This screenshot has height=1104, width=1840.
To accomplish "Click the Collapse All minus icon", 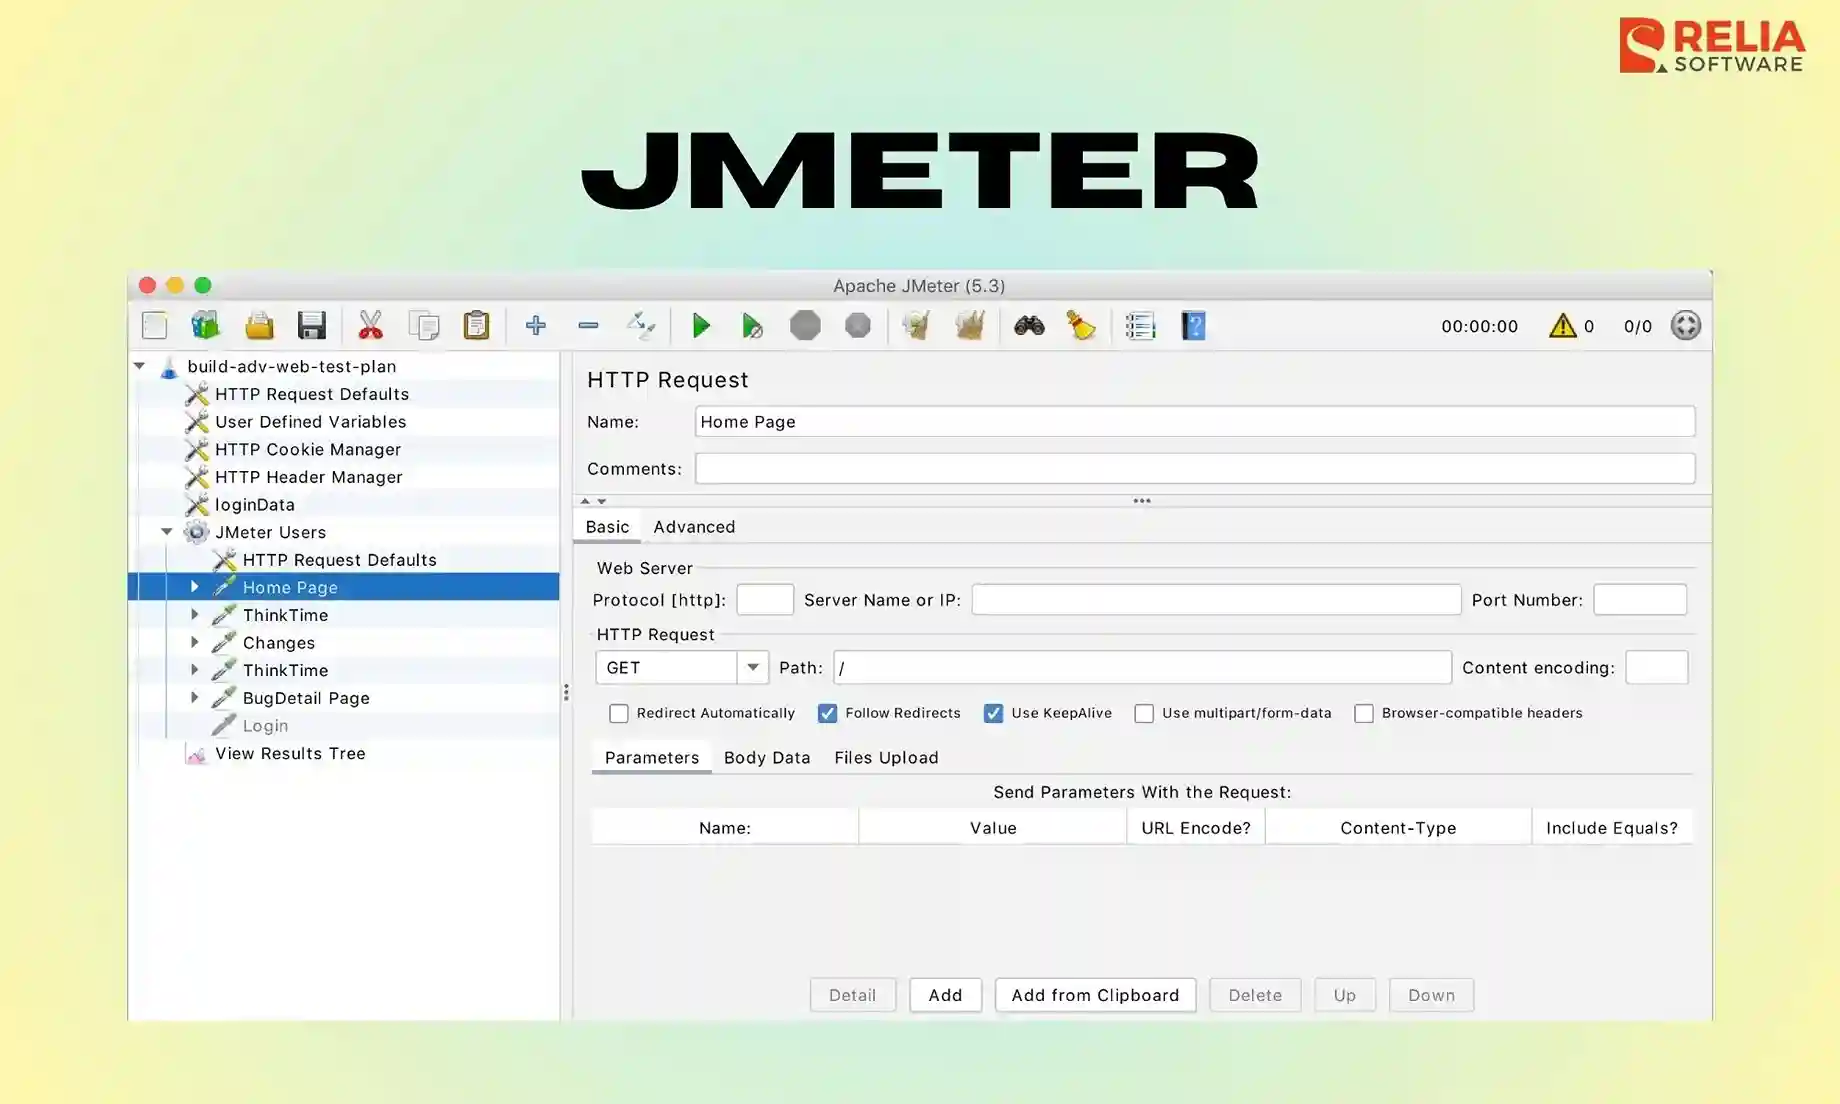I will pyautogui.click(x=588, y=326).
